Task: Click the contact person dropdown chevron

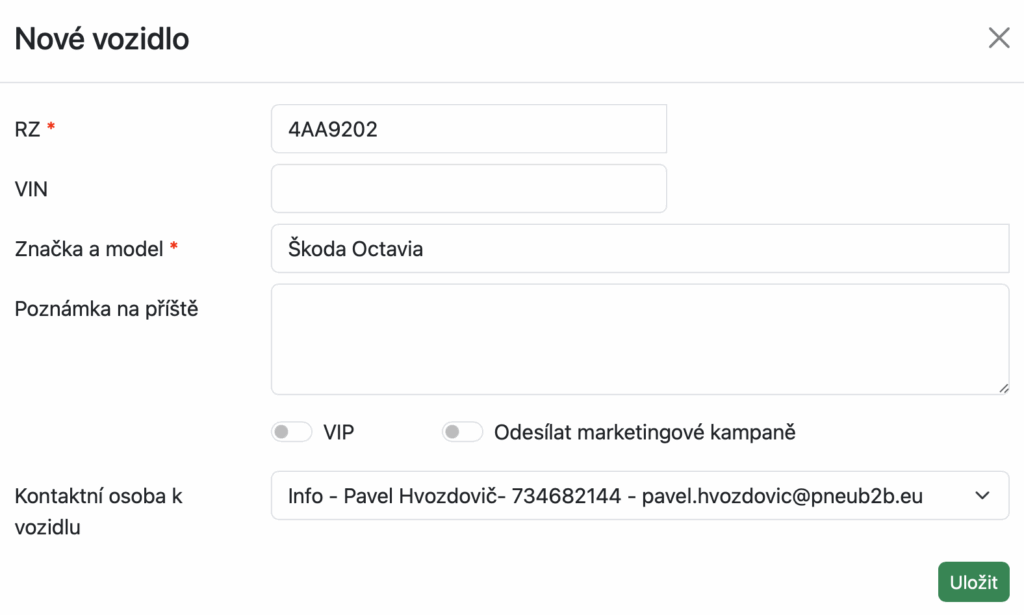Action: 982,496
